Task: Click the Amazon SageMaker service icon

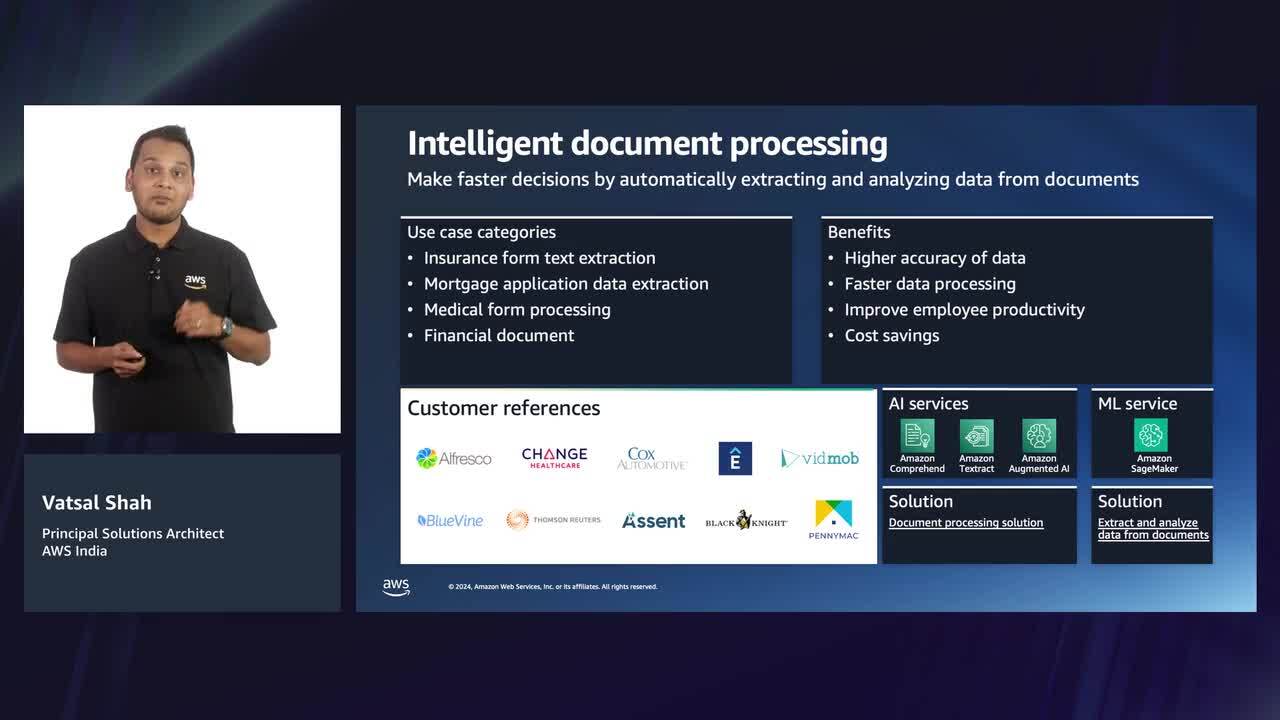Action: click(x=1151, y=435)
